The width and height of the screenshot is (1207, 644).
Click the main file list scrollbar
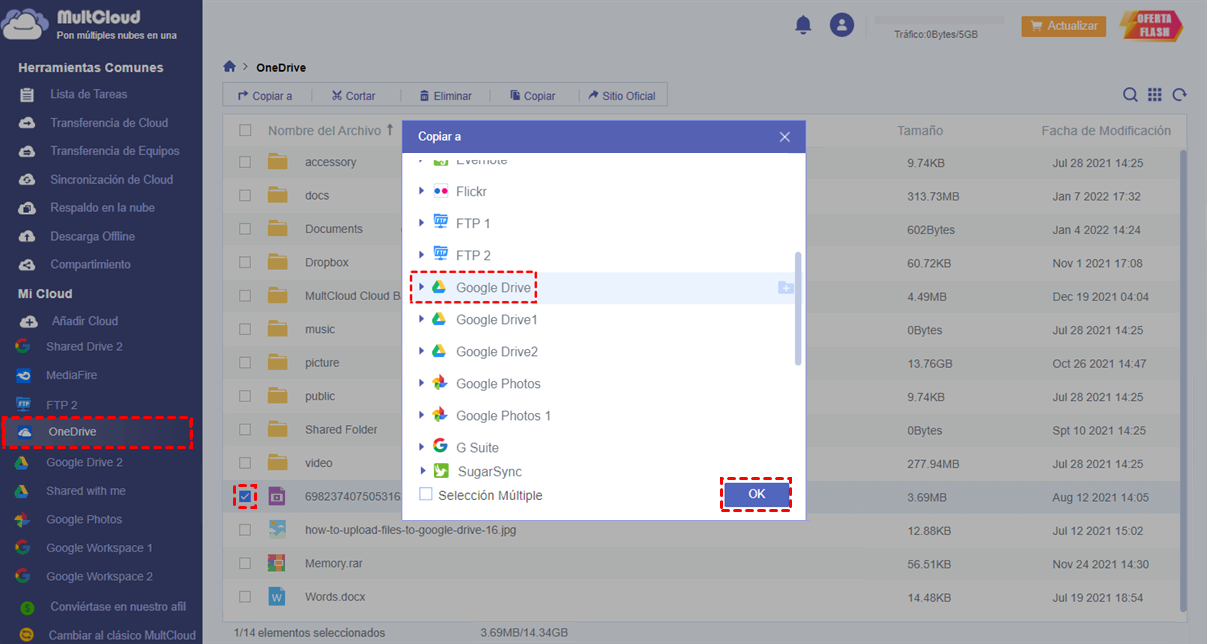pos(1184,380)
